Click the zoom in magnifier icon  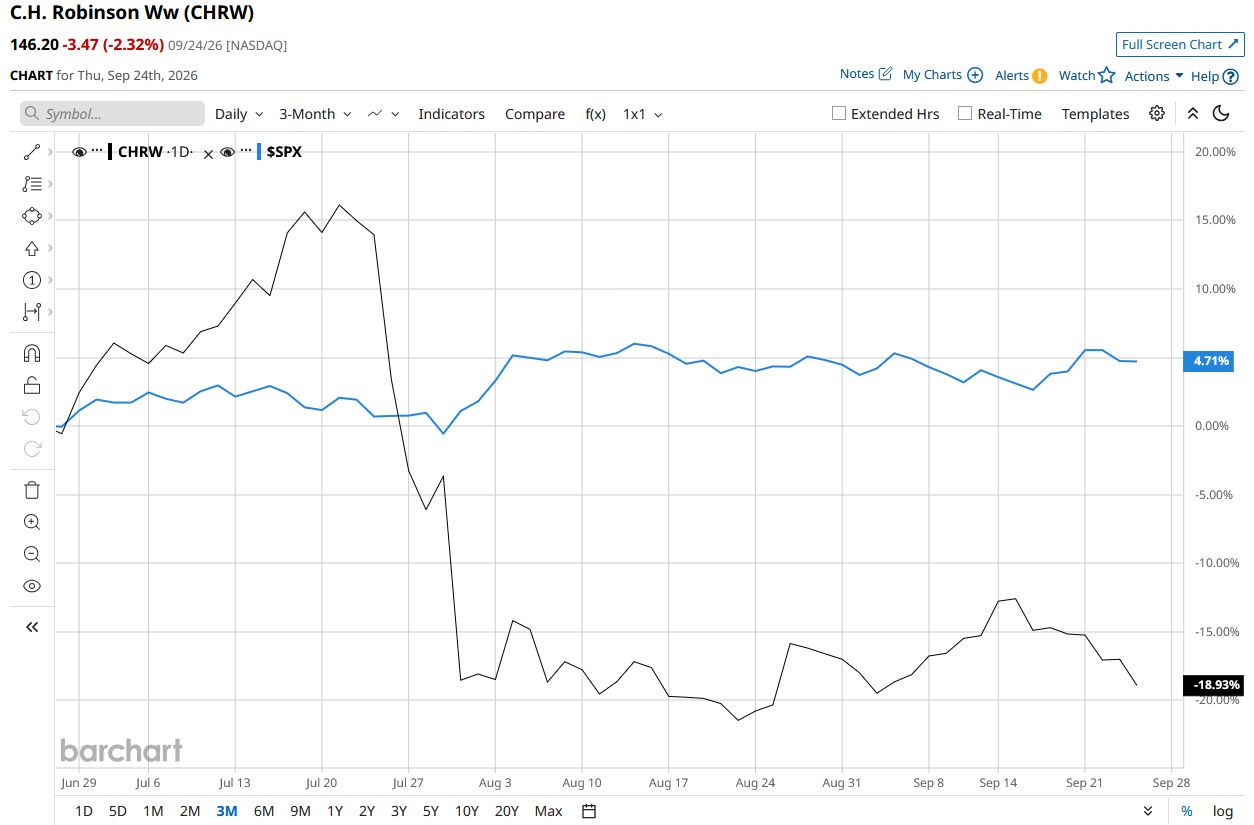coord(31,522)
